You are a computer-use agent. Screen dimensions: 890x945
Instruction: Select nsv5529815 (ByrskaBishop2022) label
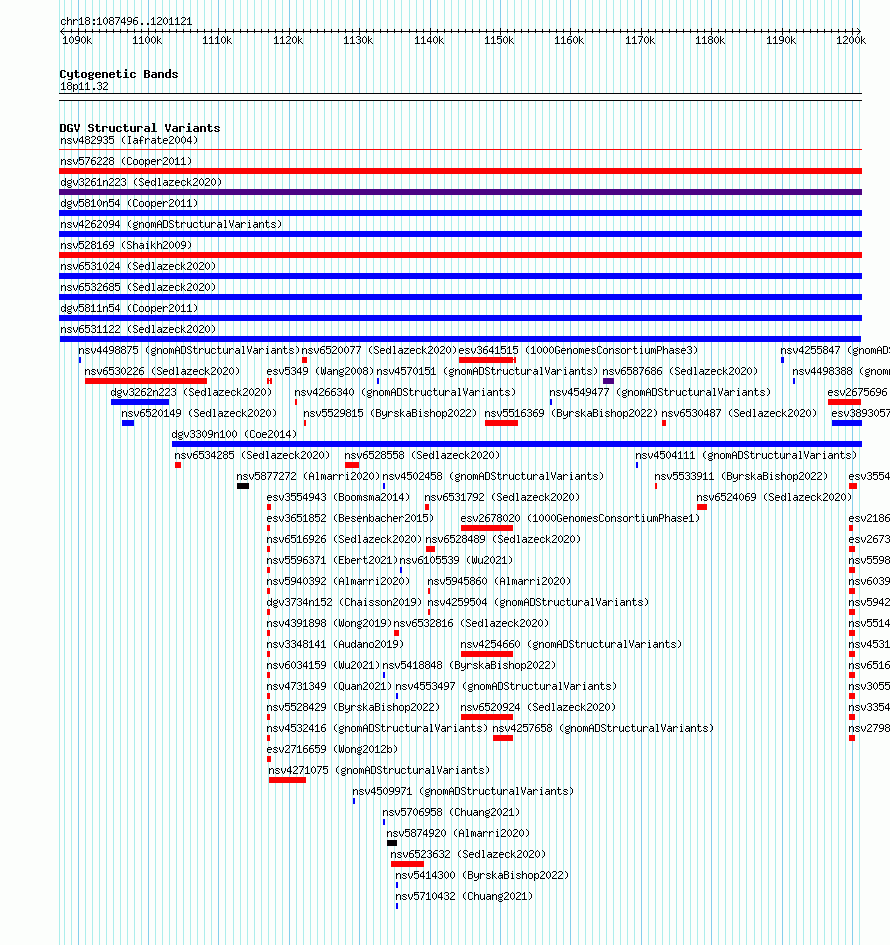click(390, 413)
